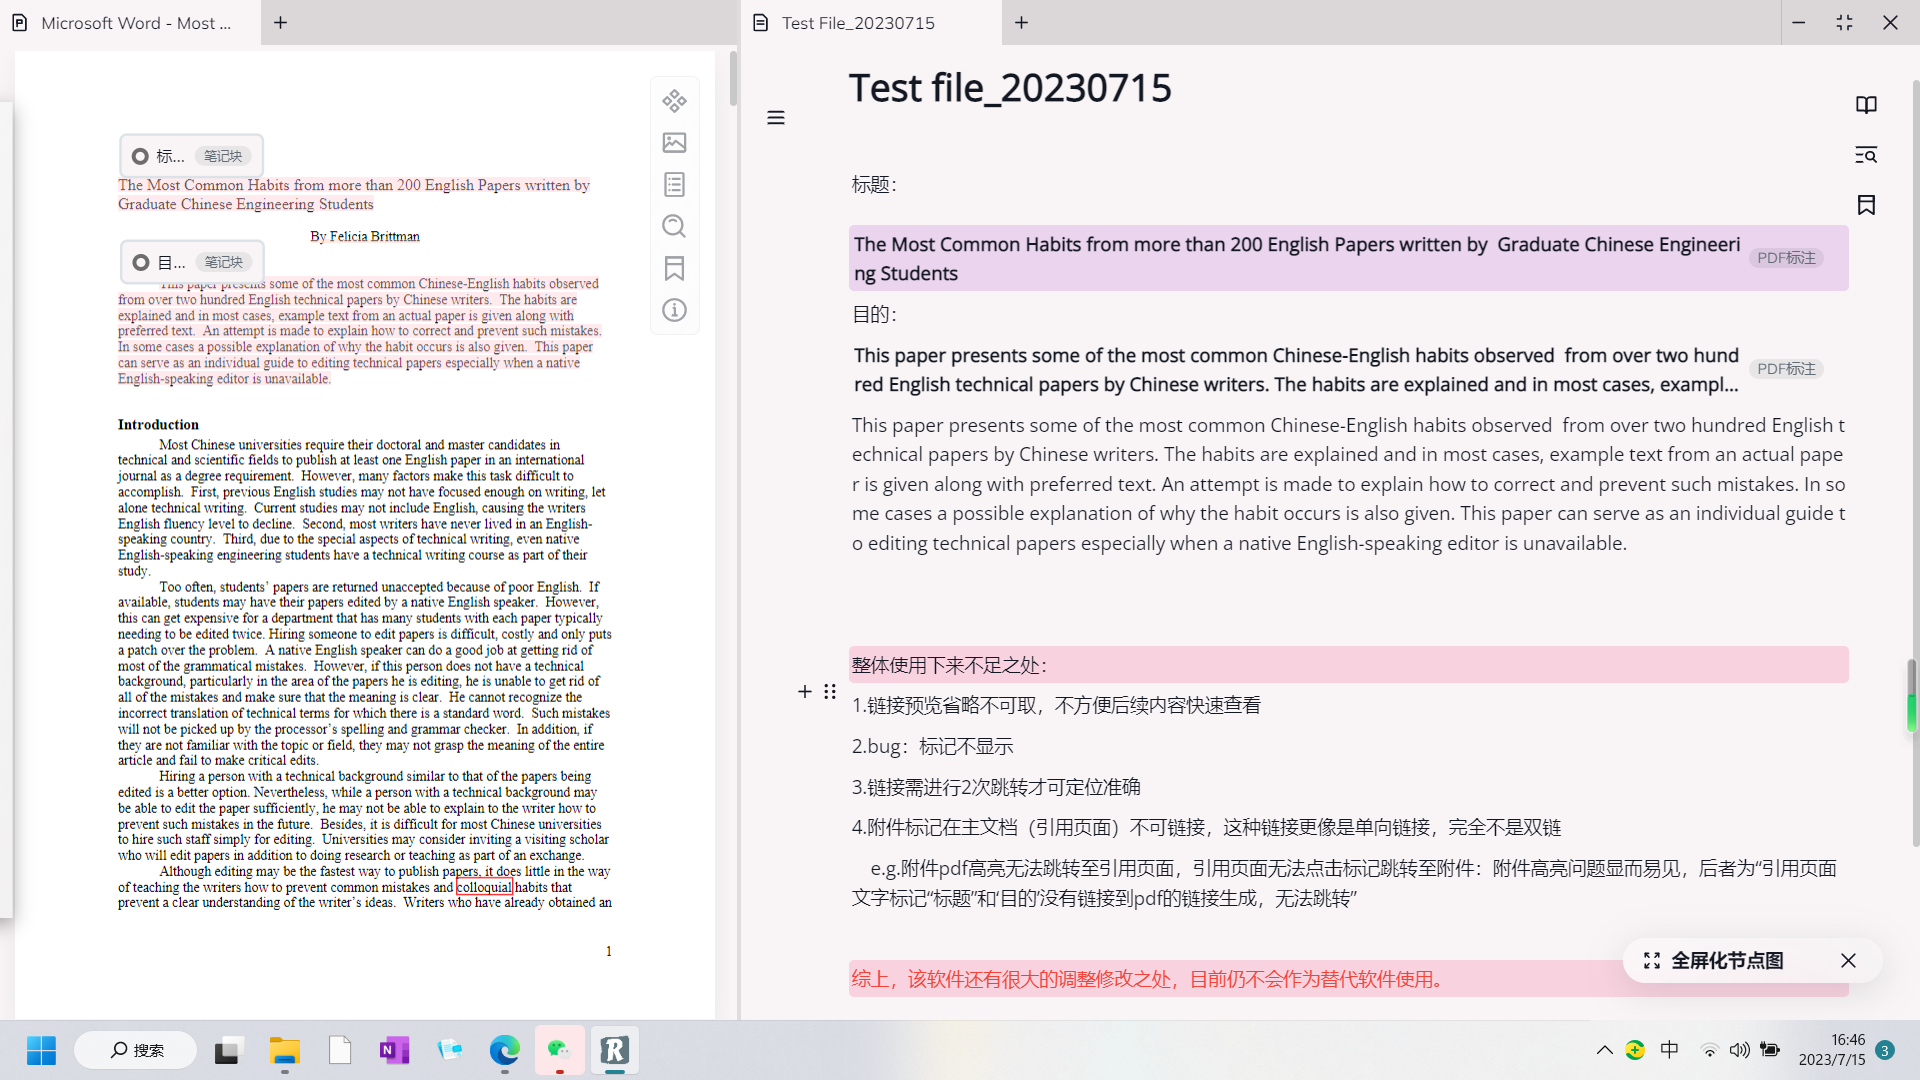Toggle the hamburger outline menu
The width and height of the screenshot is (1920, 1080).
coord(776,118)
